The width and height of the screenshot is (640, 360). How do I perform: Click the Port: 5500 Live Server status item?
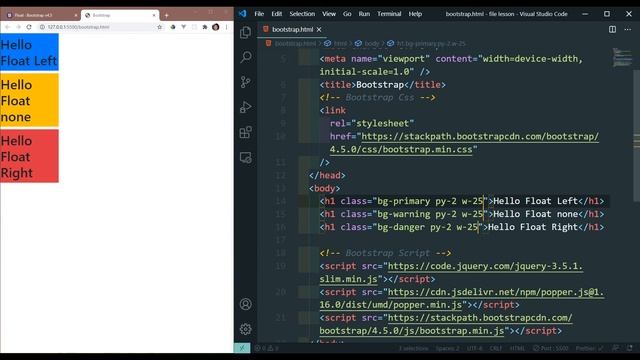pyautogui.click(x=551, y=348)
